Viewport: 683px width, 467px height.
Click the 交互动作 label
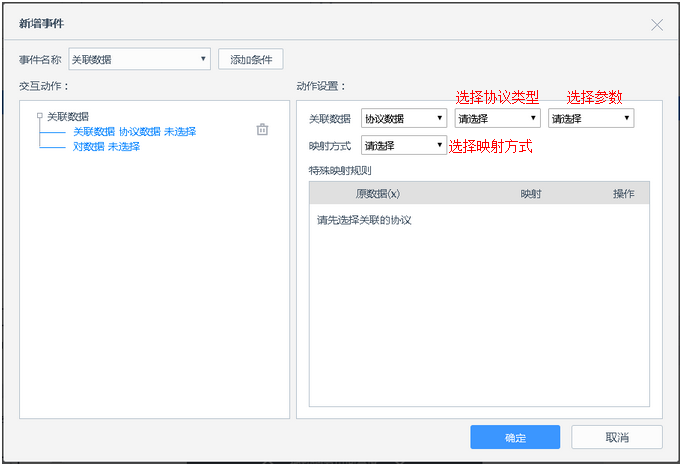click(x=44, y=86)
